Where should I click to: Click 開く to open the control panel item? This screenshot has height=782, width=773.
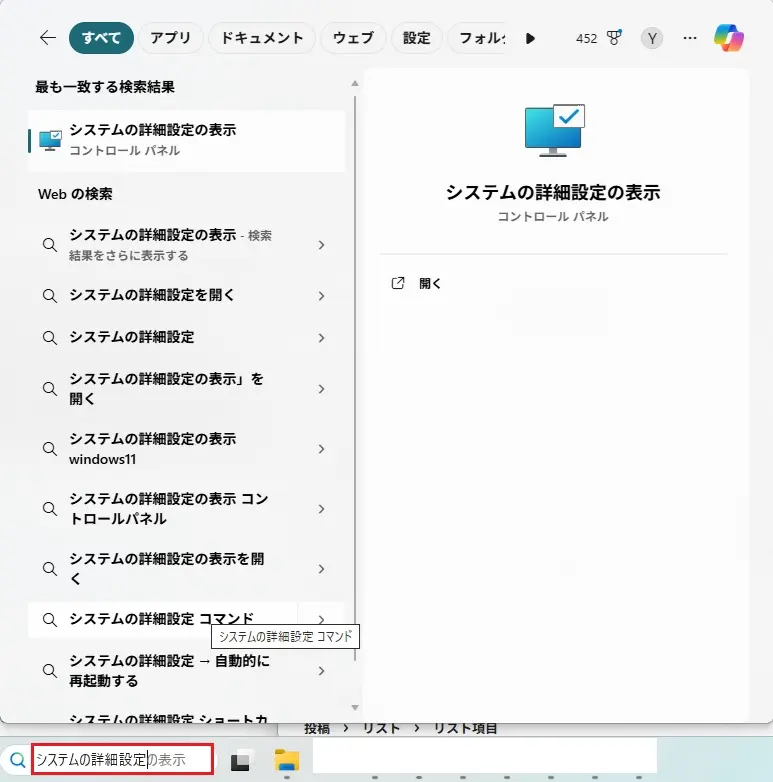click(x=430, y=283)
